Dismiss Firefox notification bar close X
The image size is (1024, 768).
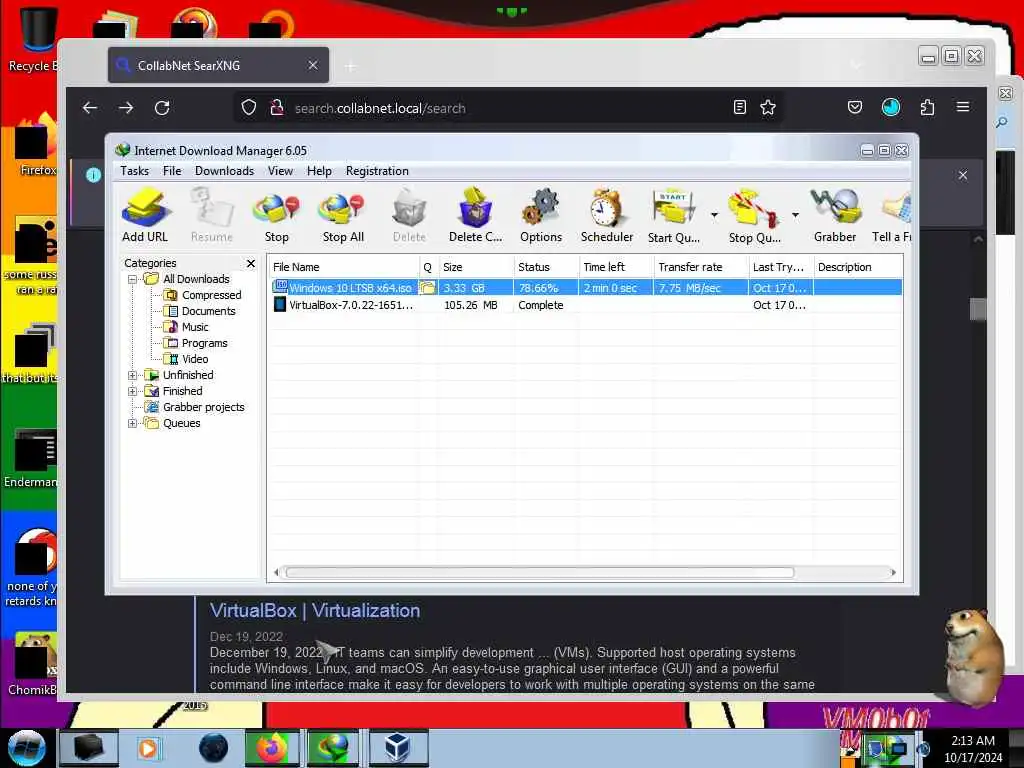[963, 175]
